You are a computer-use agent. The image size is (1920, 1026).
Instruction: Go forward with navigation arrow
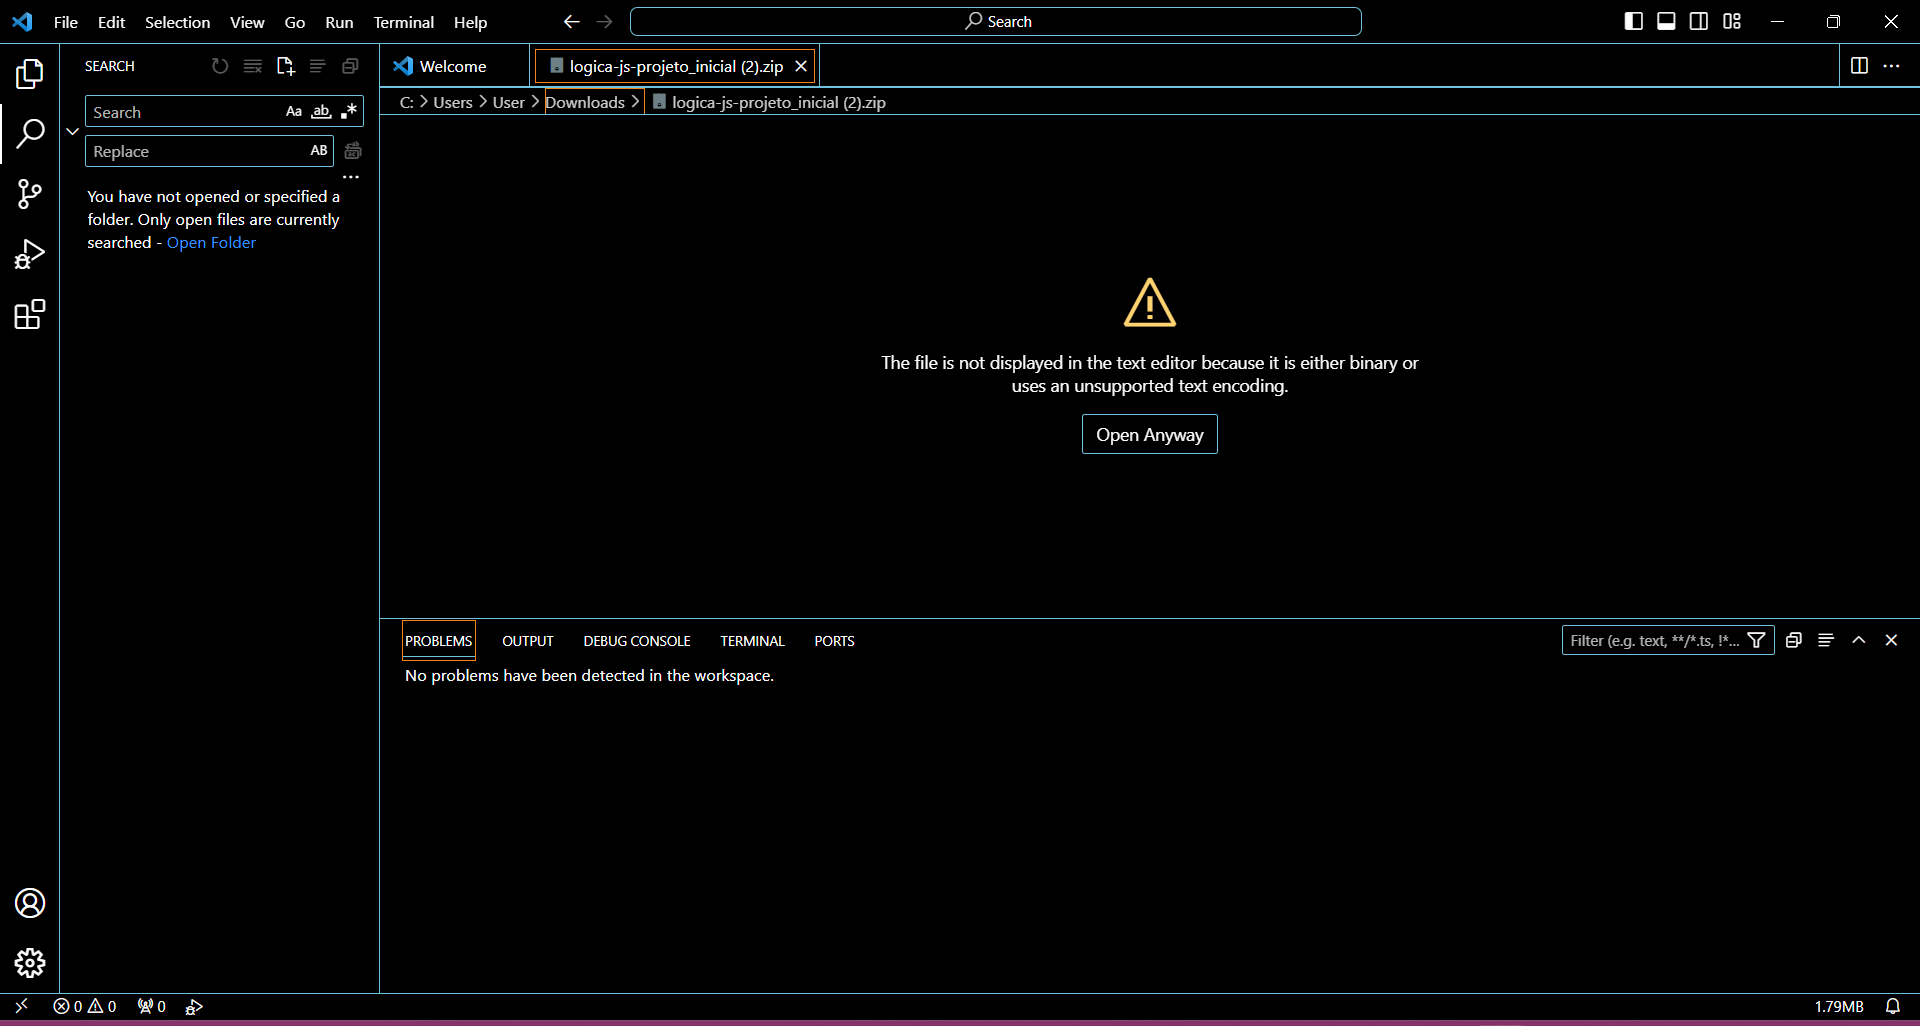click(605, 22)
